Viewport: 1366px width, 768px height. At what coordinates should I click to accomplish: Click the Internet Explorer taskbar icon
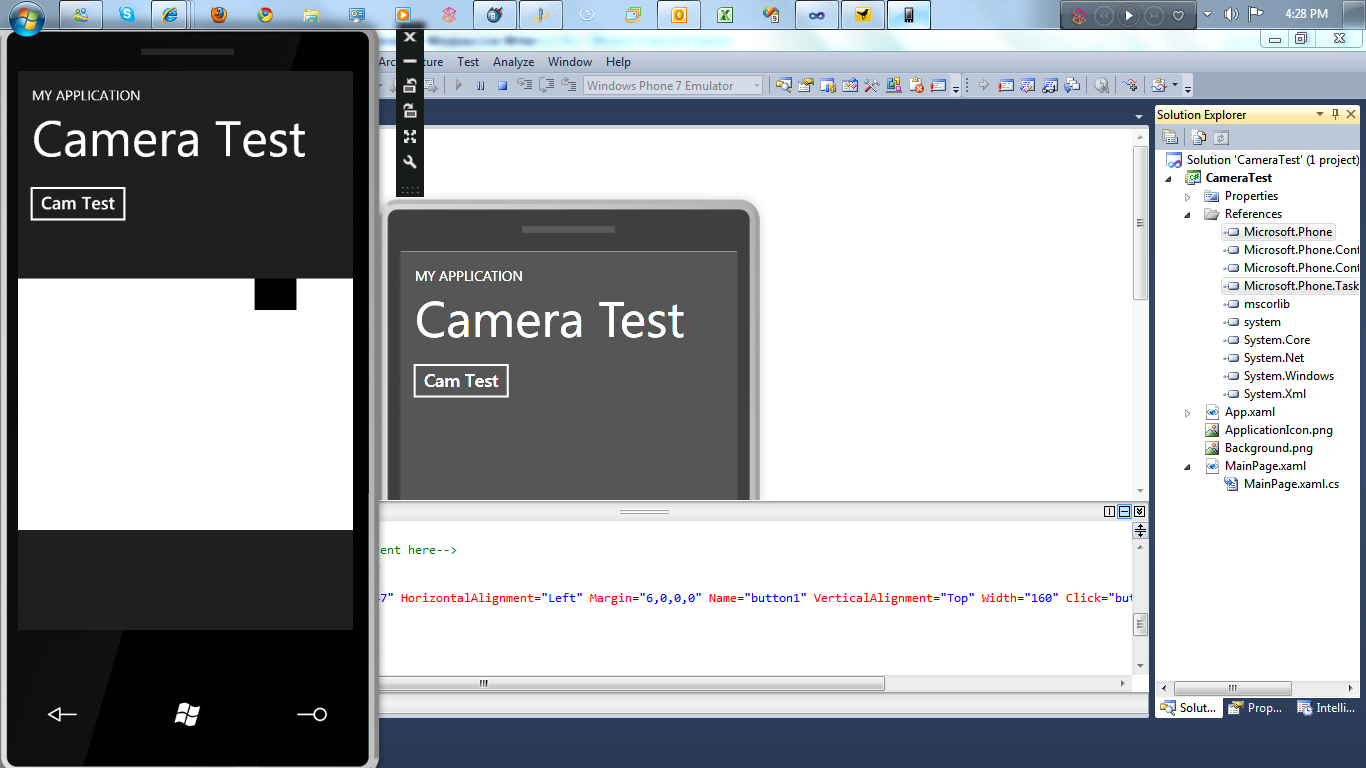point(172,15)
